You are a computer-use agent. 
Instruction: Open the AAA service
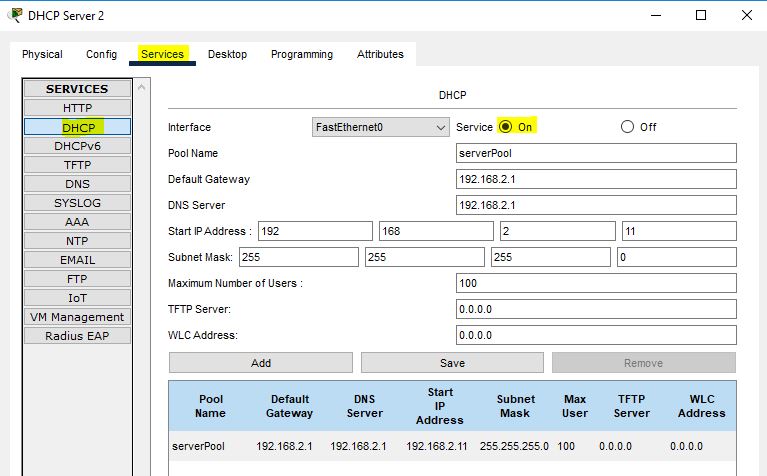77,222
